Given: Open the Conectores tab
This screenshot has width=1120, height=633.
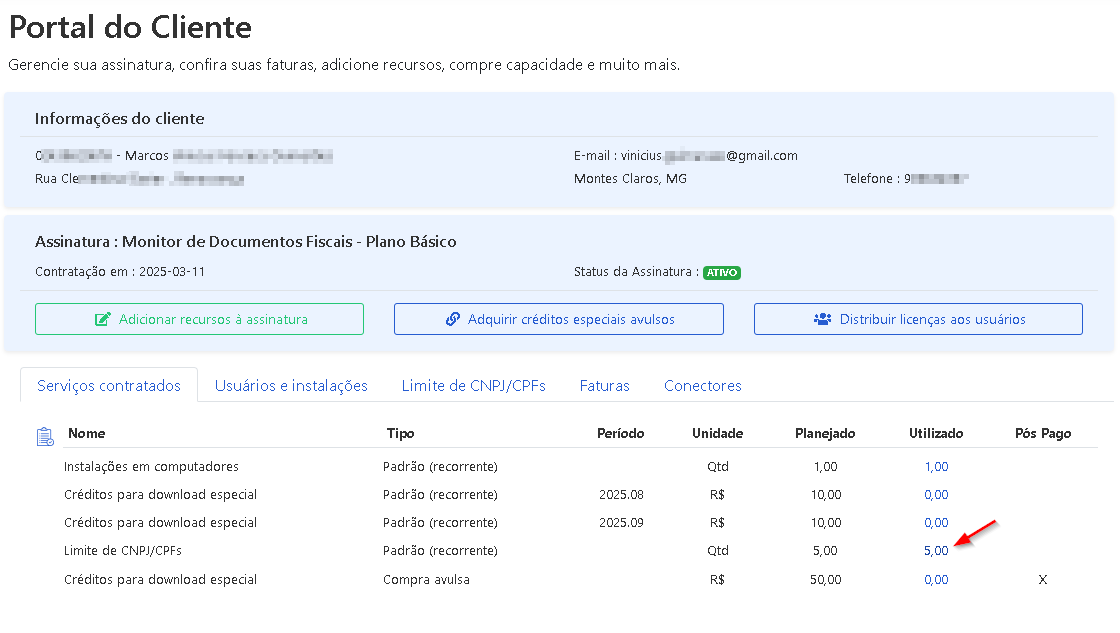Looking at the screenshot, I should pos(702,386).
